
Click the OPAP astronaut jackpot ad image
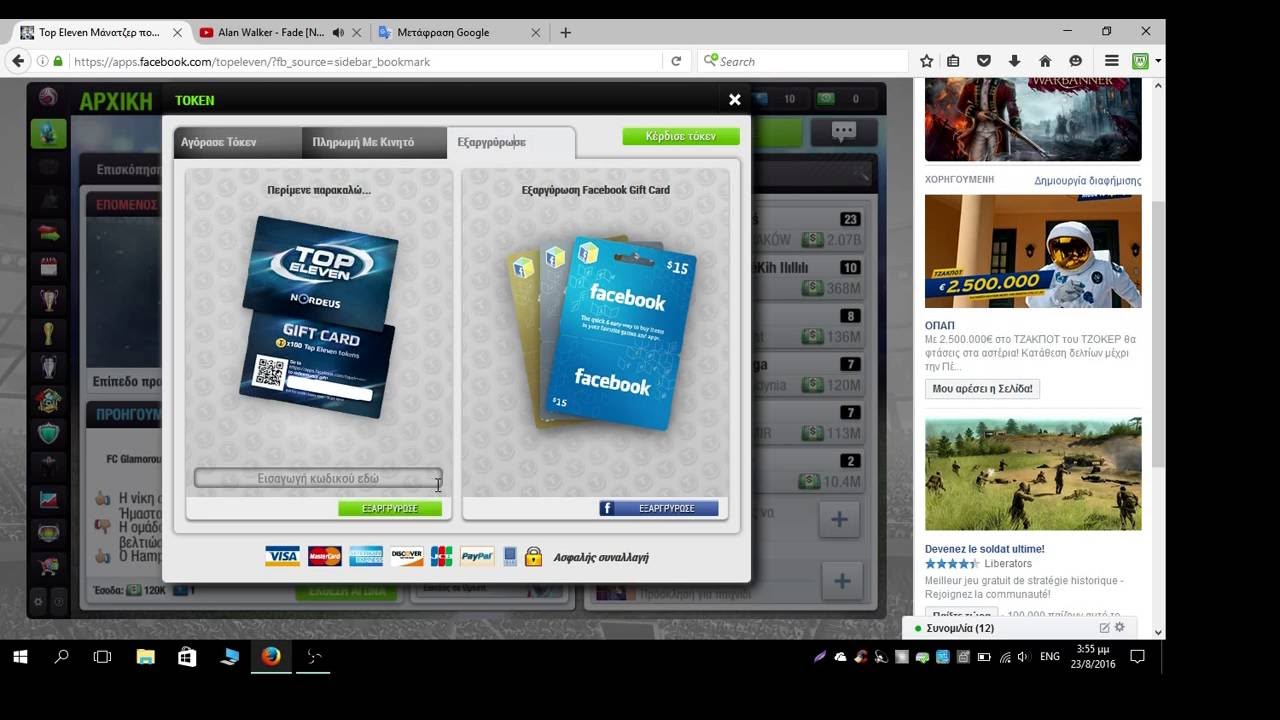click(1033, 251)
